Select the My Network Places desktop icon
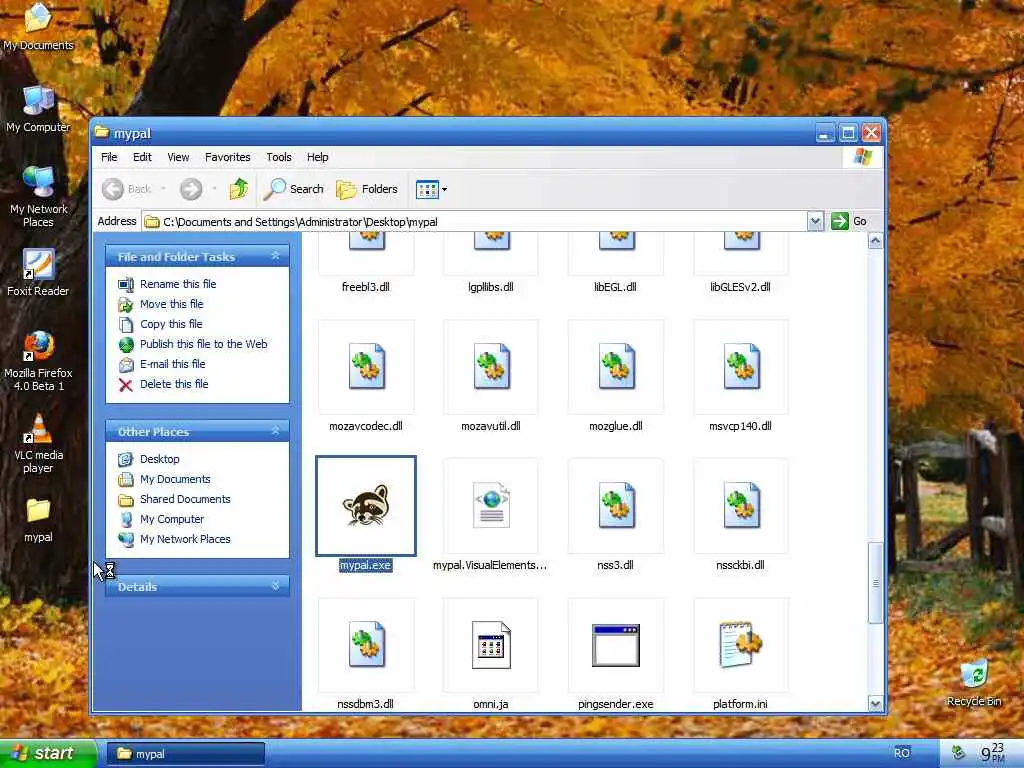 pos(38,197)
